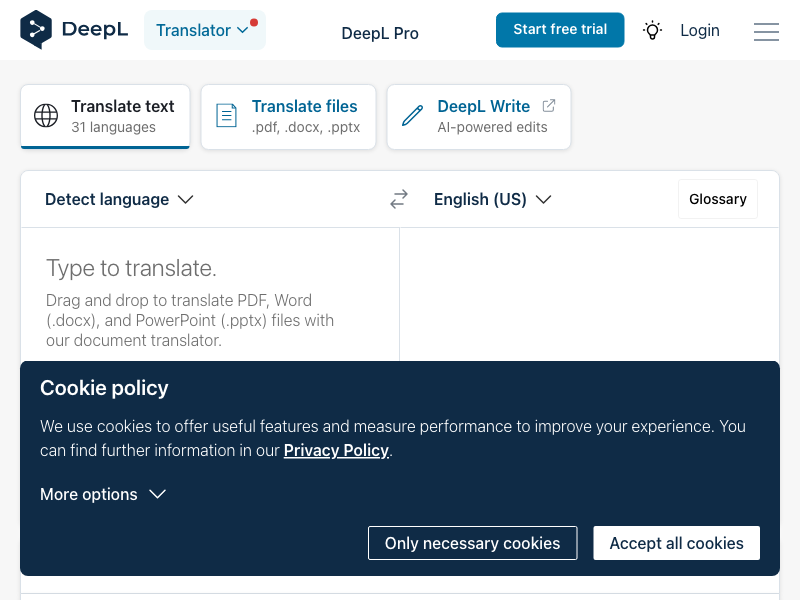The height and width of the screenshot is (600, 800).
Task: Expand the Detect language selector
Action: pyautogui.click(x=119, y=200)
